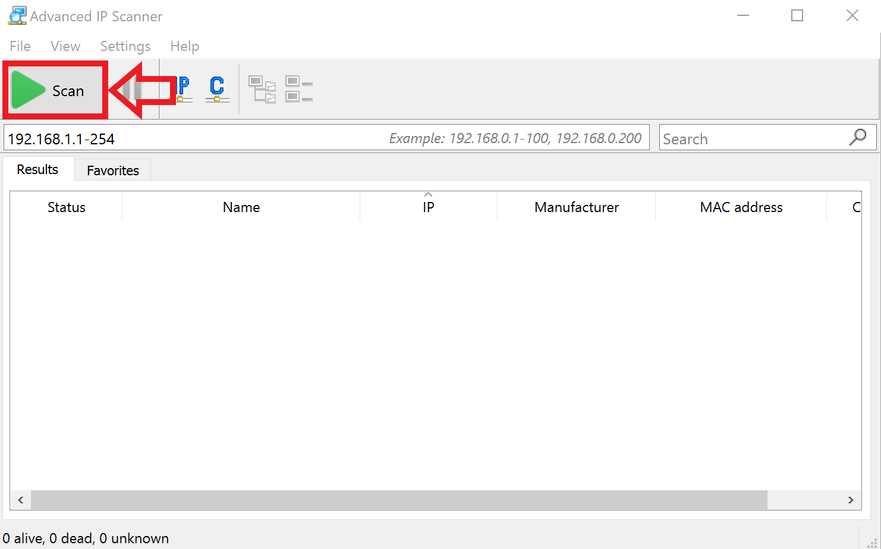Click the horizontal scrollbar right arrow

click(x=851, y=500)
